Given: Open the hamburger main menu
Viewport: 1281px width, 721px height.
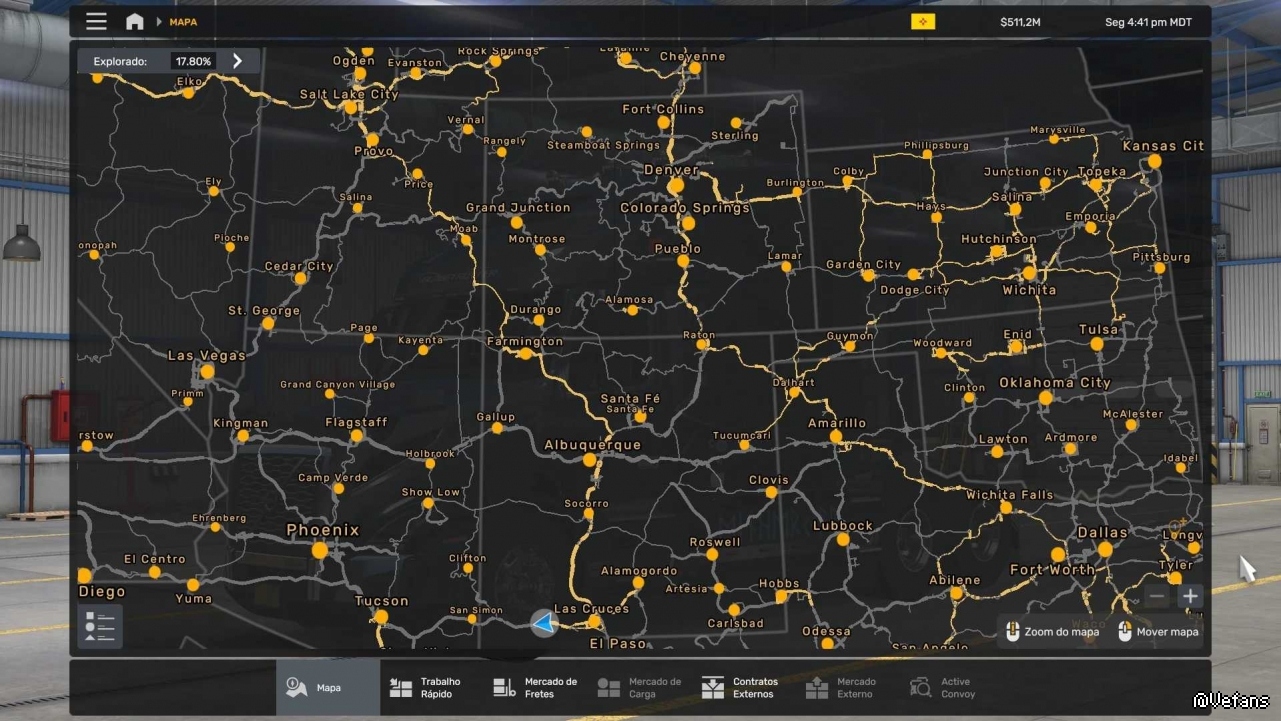Looking at the screenshot, I should (x=96, y=21).
